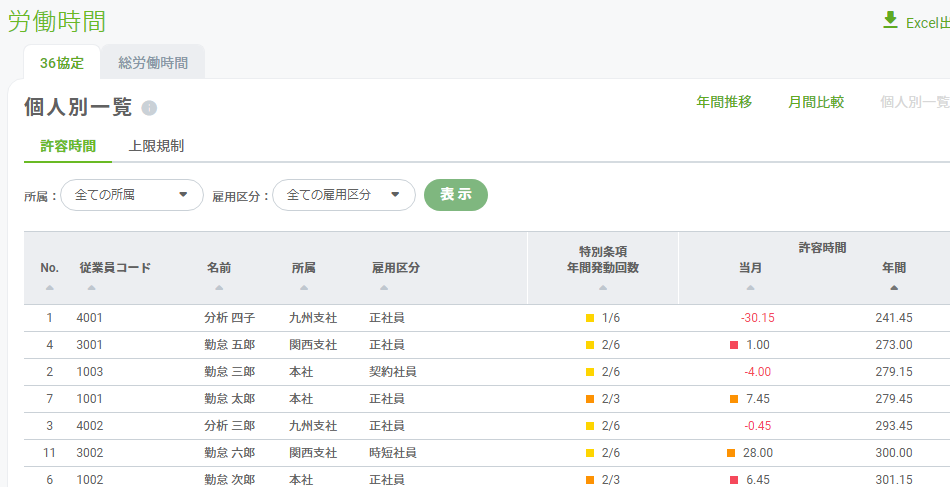The width and height of the screenshot is (950, 487).
Task: Click the Excel出力 link text
Action: point(928,23)
